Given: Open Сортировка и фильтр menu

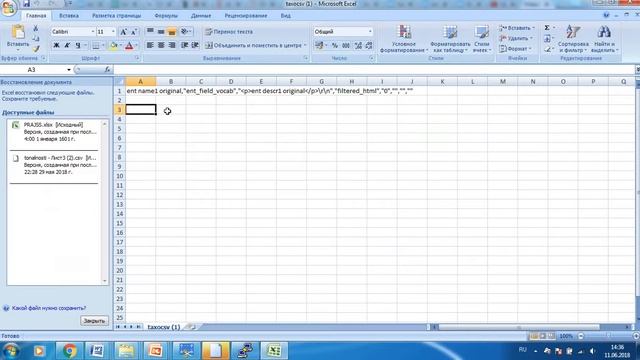Looking at the screenshot, I should coord(573,39).
